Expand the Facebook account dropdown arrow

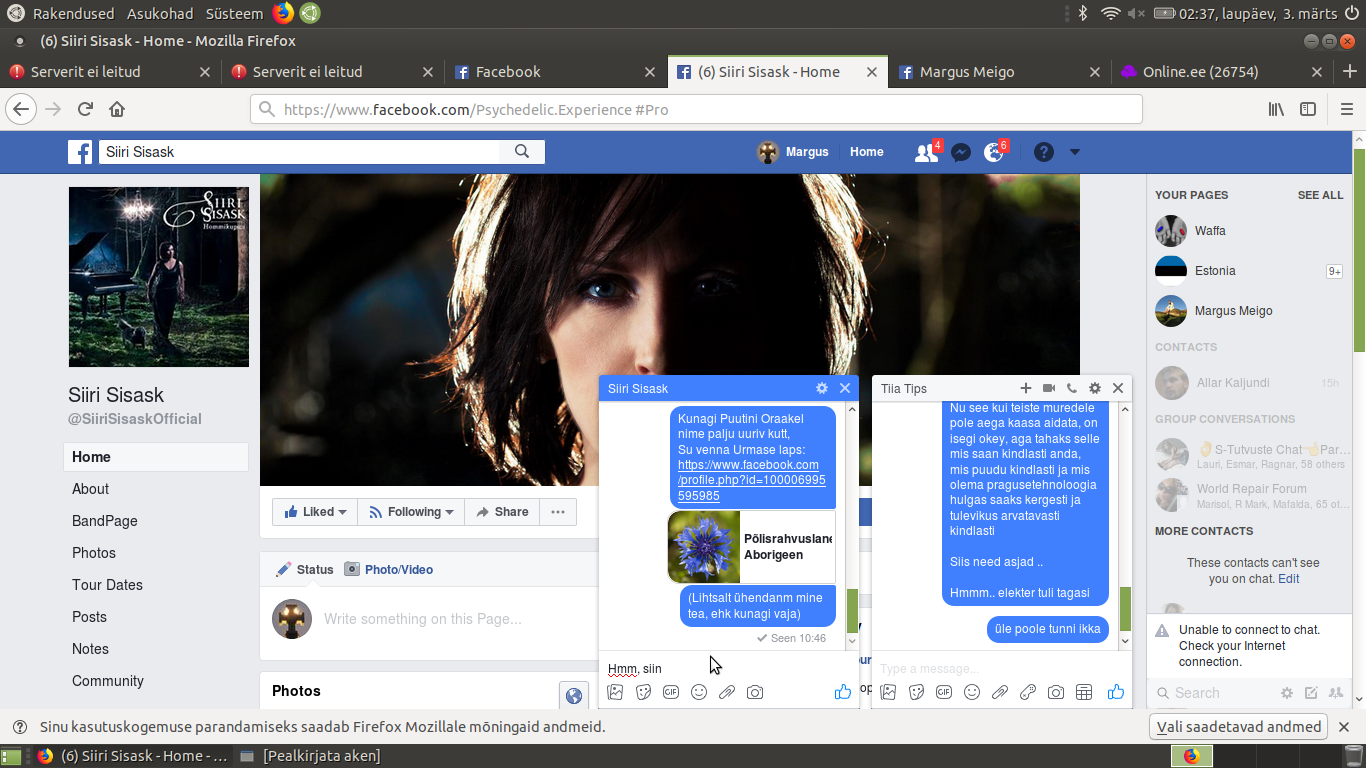click(x=1075, y=152)
